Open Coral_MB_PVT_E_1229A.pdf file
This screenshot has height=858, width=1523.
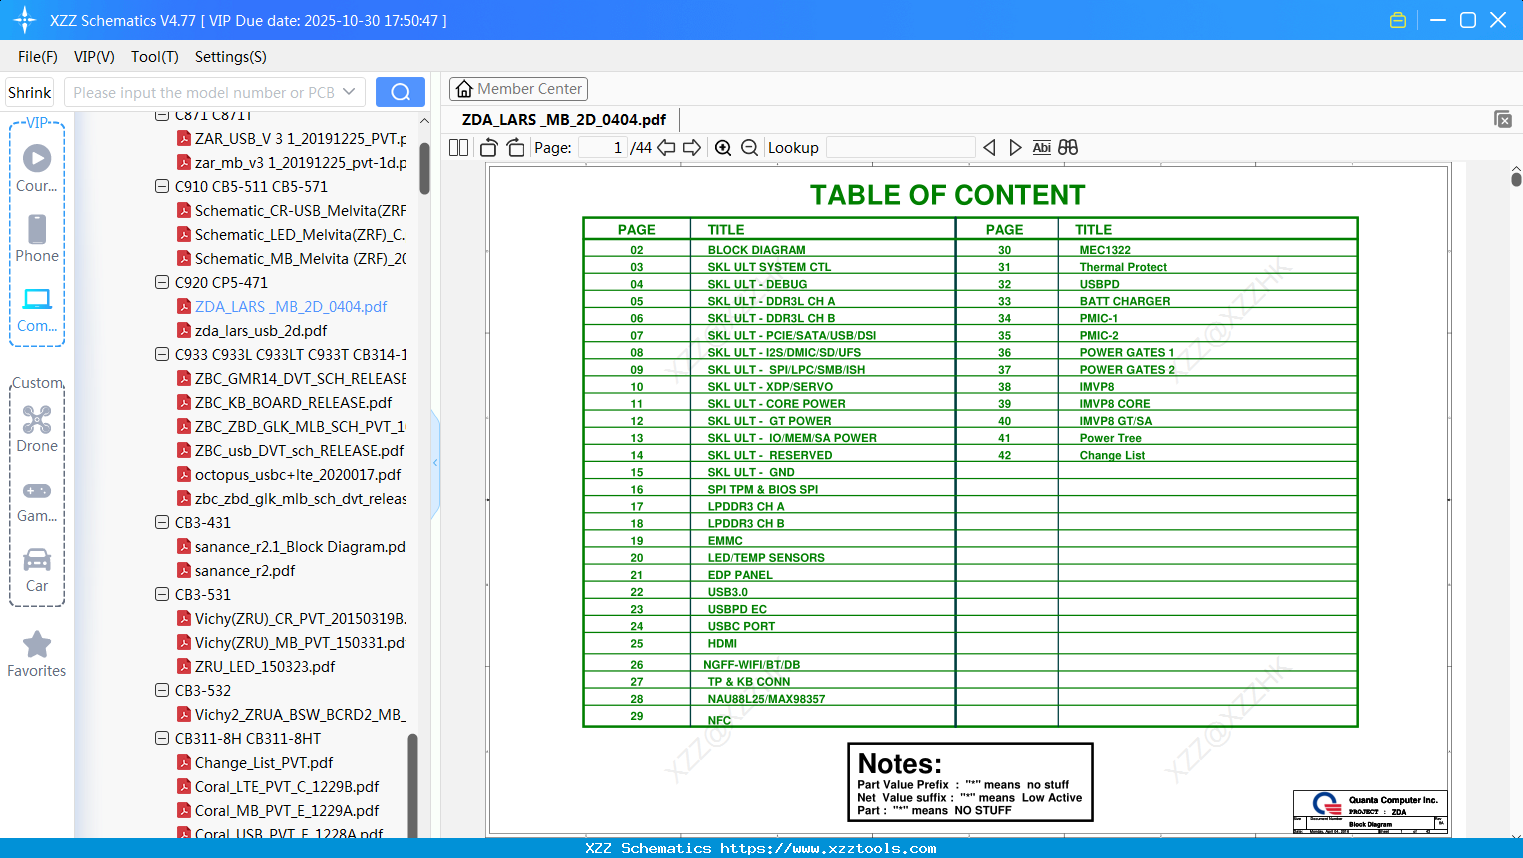pyautogui.click(x=287, y=811)
